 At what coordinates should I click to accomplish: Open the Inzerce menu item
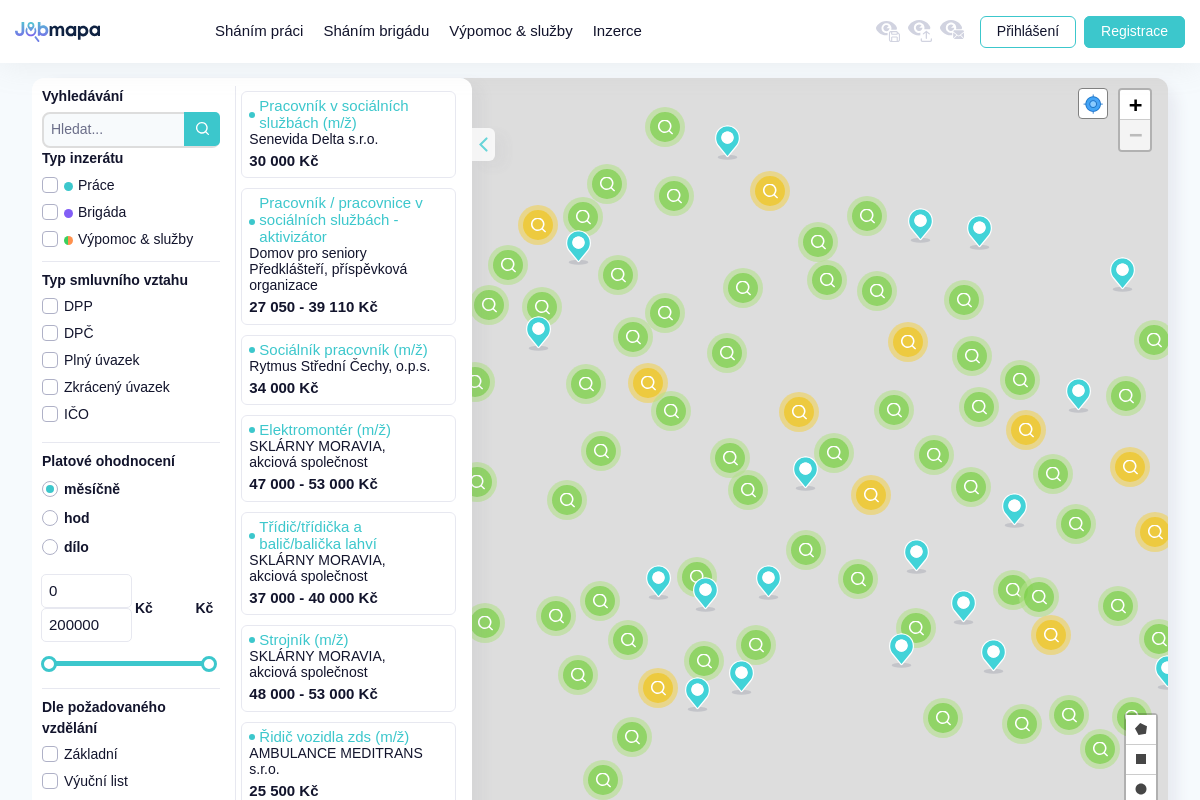(x=617, y=31)
